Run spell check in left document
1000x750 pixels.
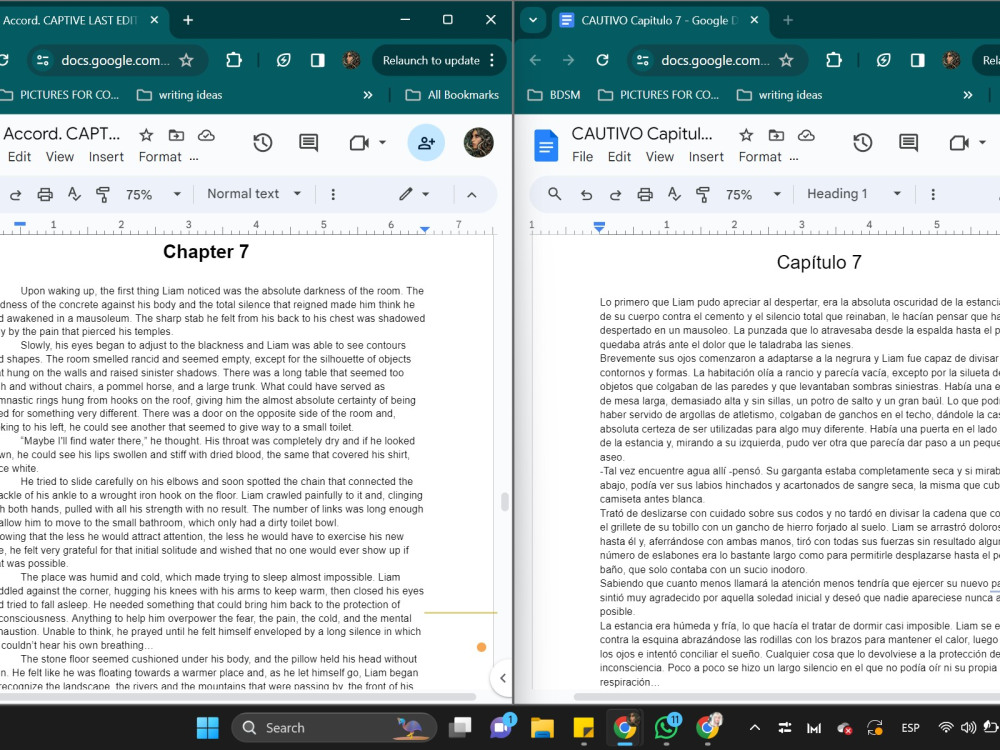[x=74, y=195]
